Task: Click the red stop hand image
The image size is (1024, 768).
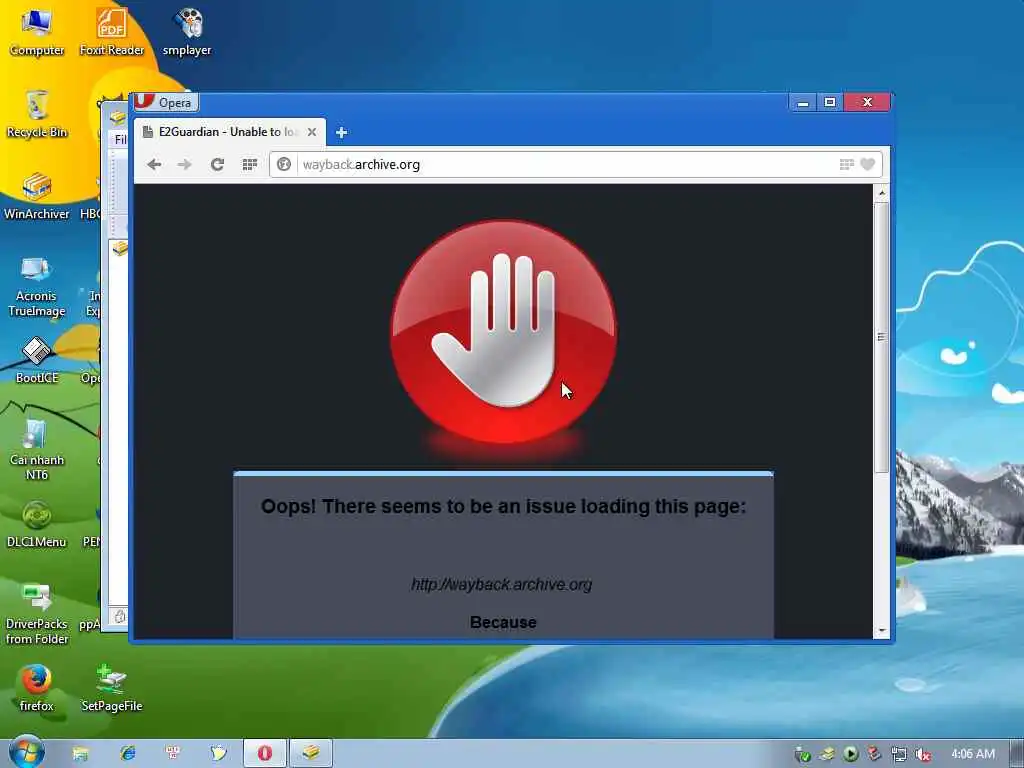Action: (503, 332)
